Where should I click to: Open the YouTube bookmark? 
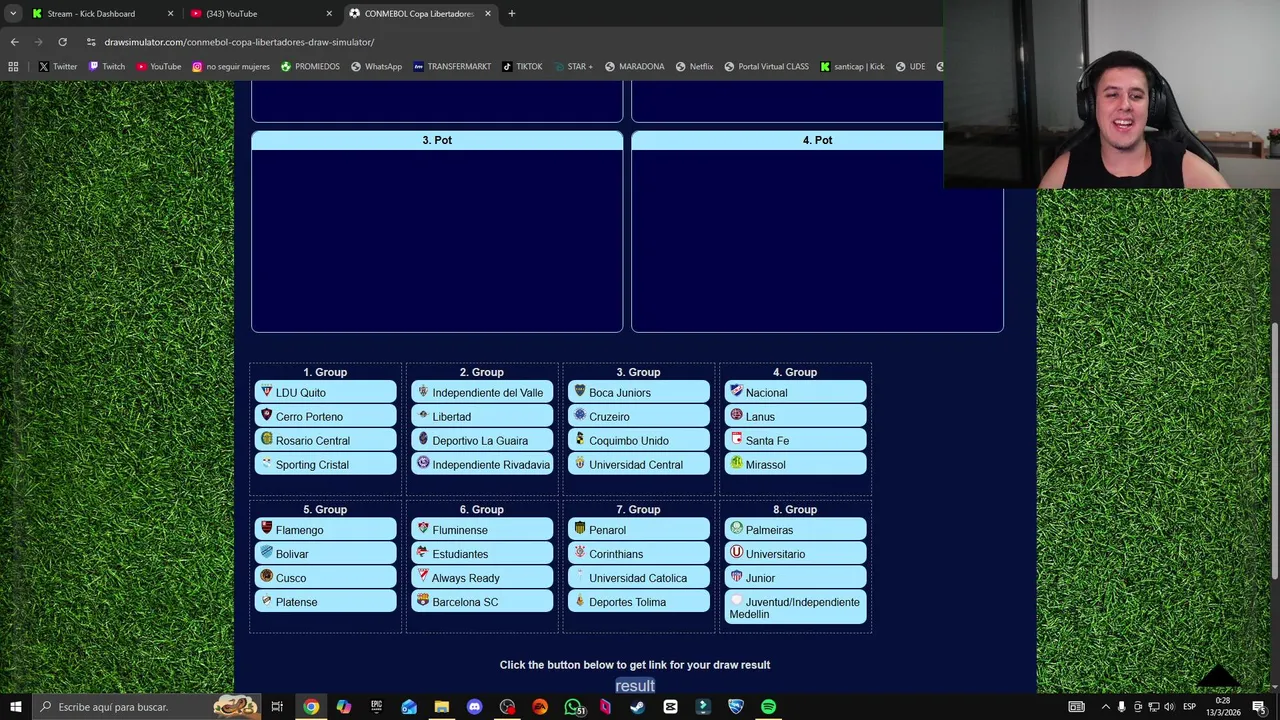158,67
